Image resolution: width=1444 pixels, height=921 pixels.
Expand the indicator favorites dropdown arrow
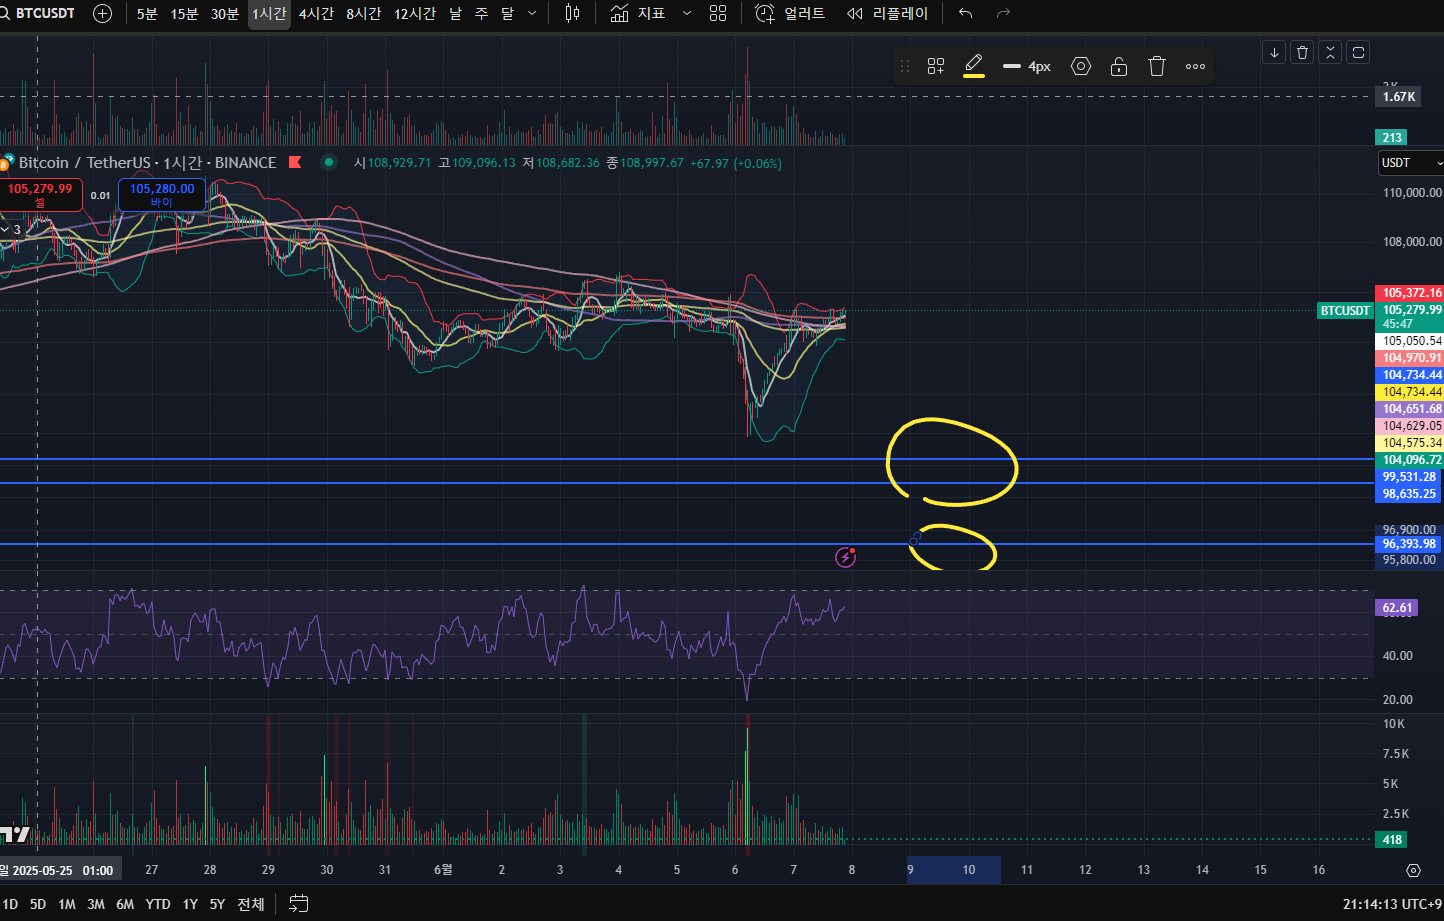[x=686, y=13]
